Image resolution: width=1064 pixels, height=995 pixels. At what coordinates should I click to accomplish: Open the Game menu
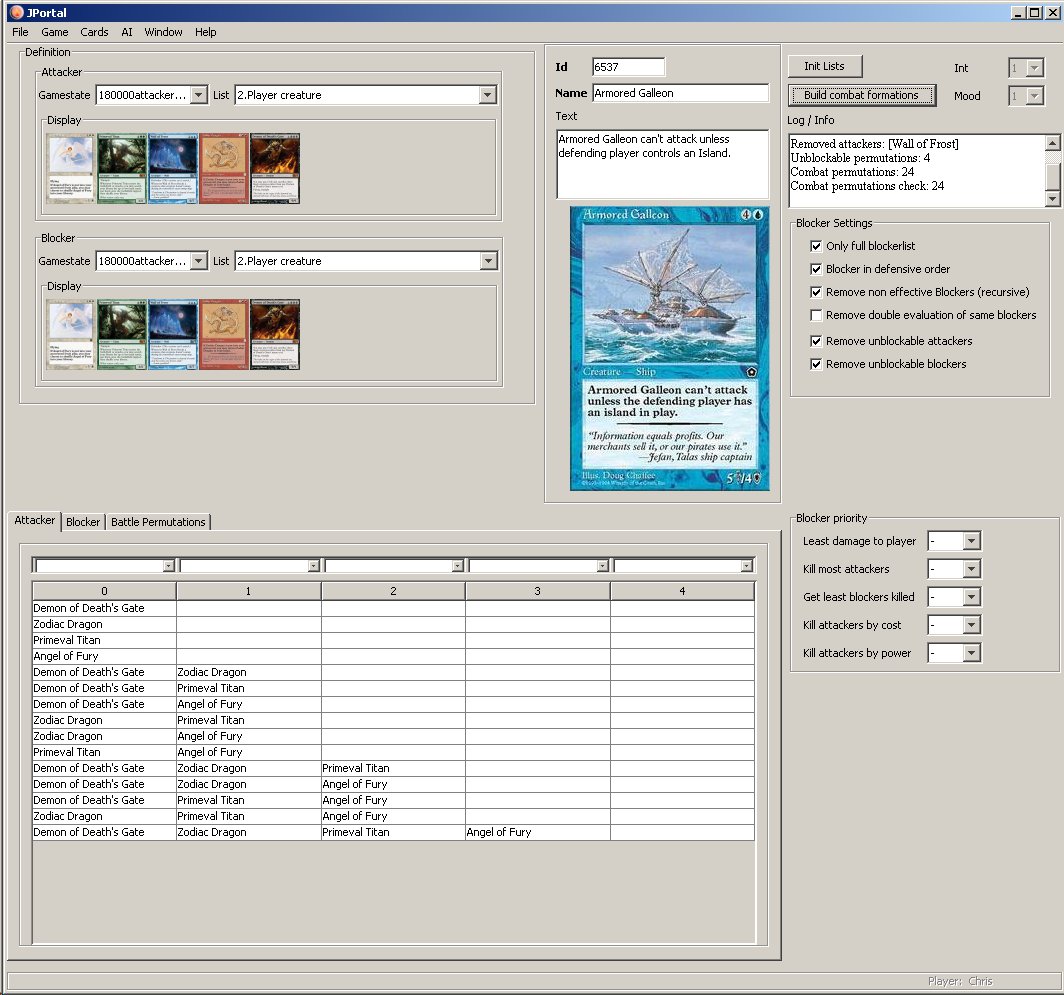(54, 32)
